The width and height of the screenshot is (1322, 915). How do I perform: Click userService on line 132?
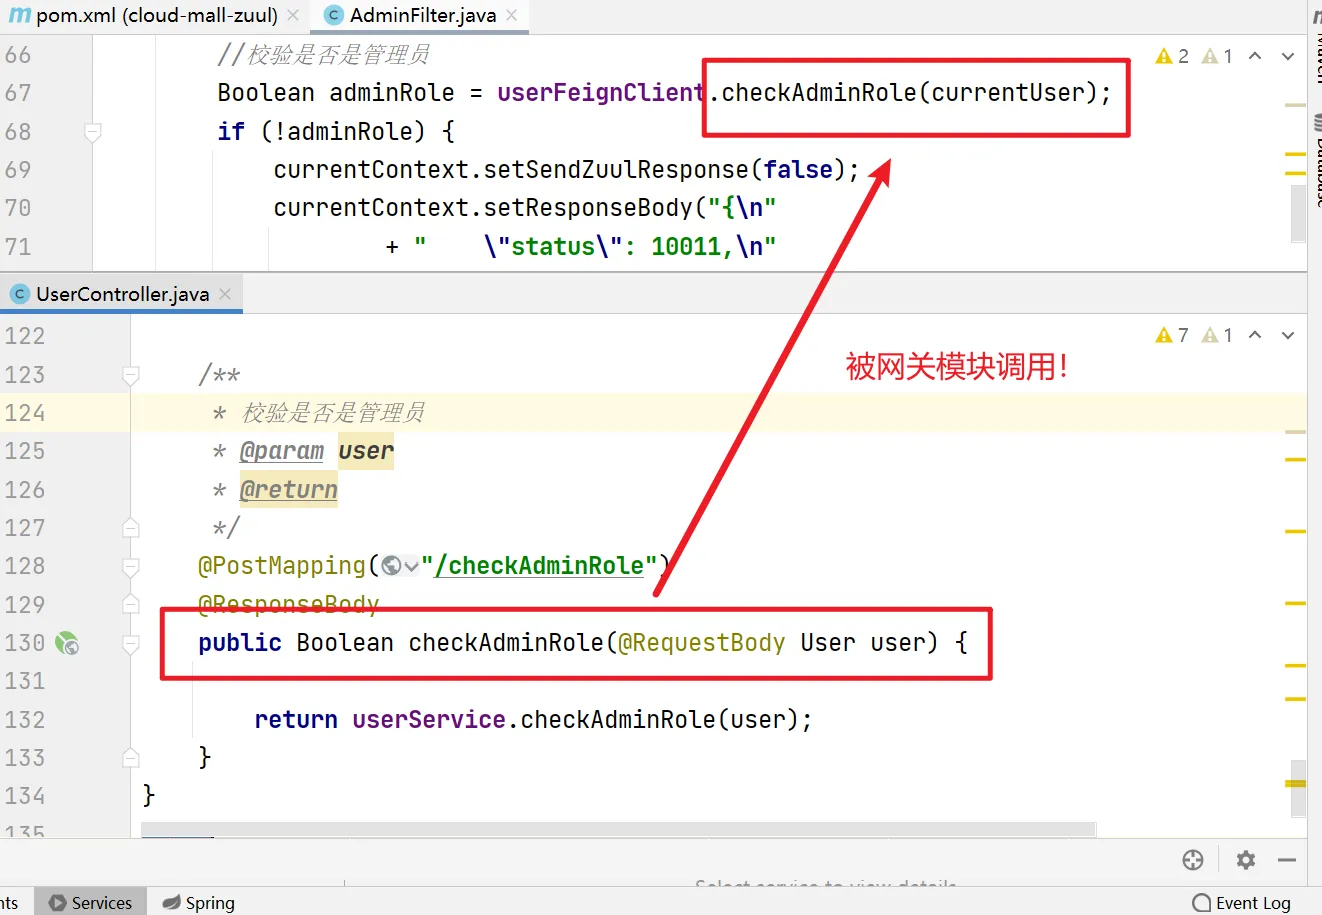[429, 720]
